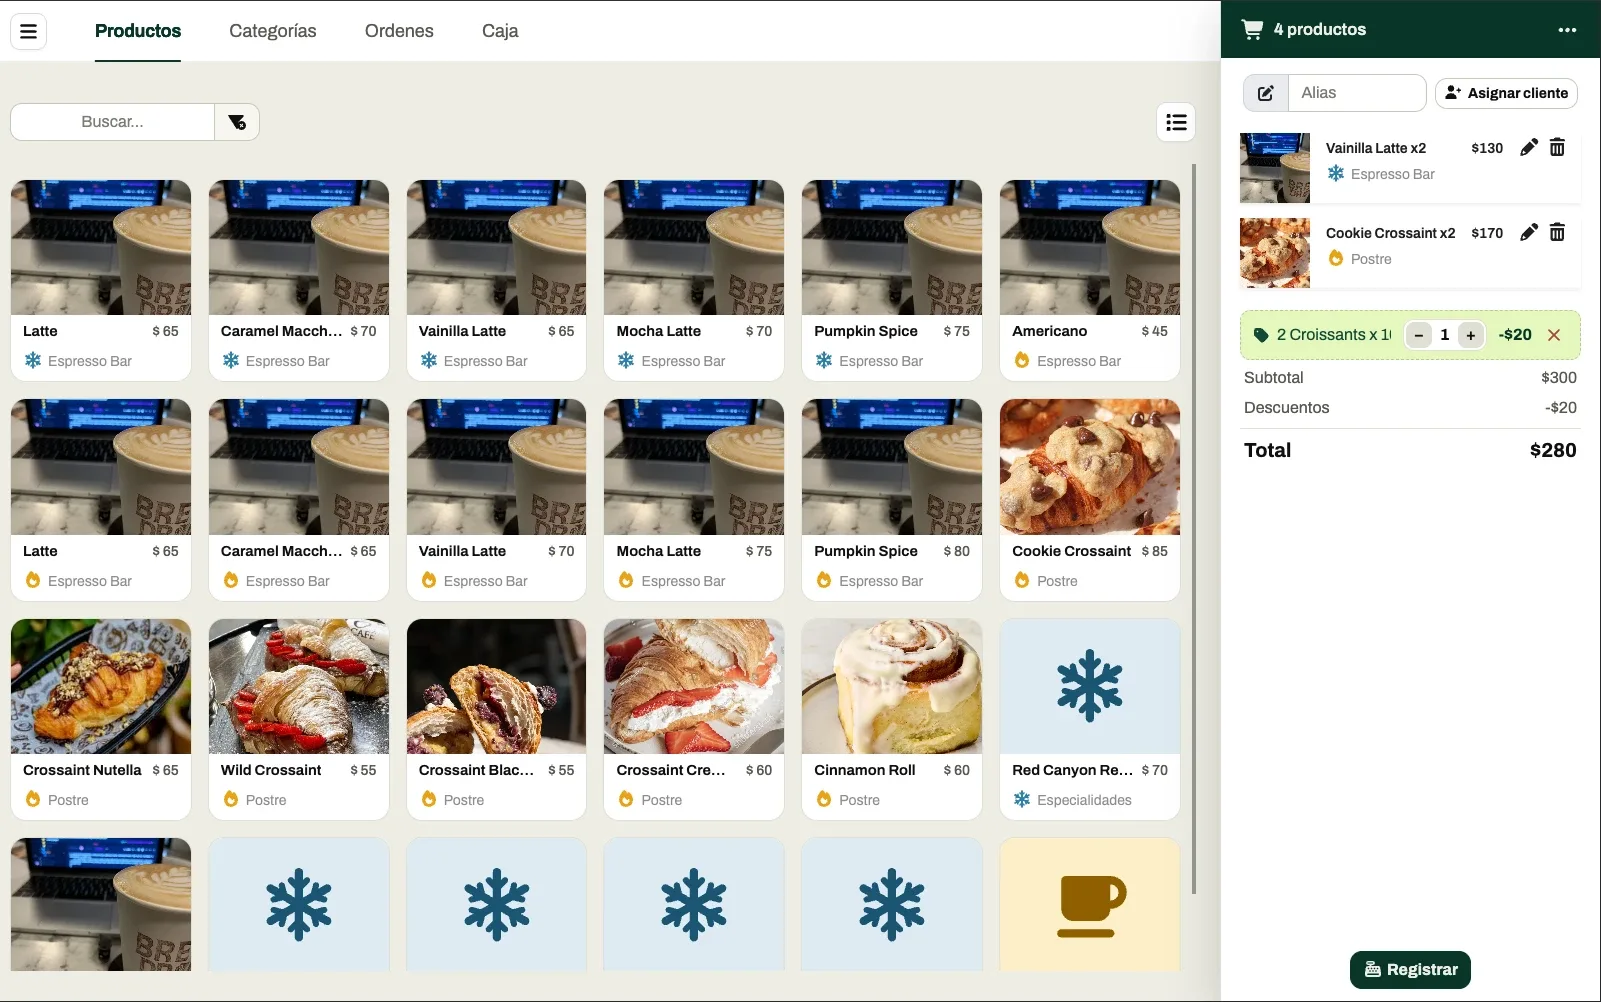This screenshot has height=1002, width=1601.
Task: Open the Productos tab
Action: point(138,31)
